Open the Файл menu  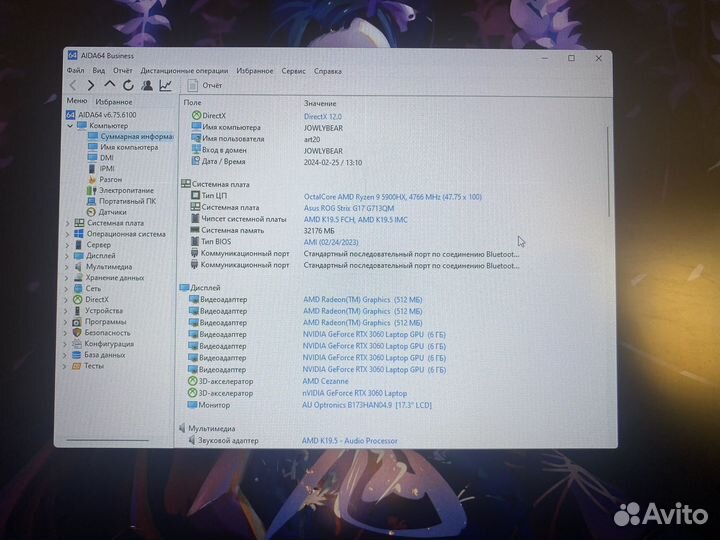75,70
